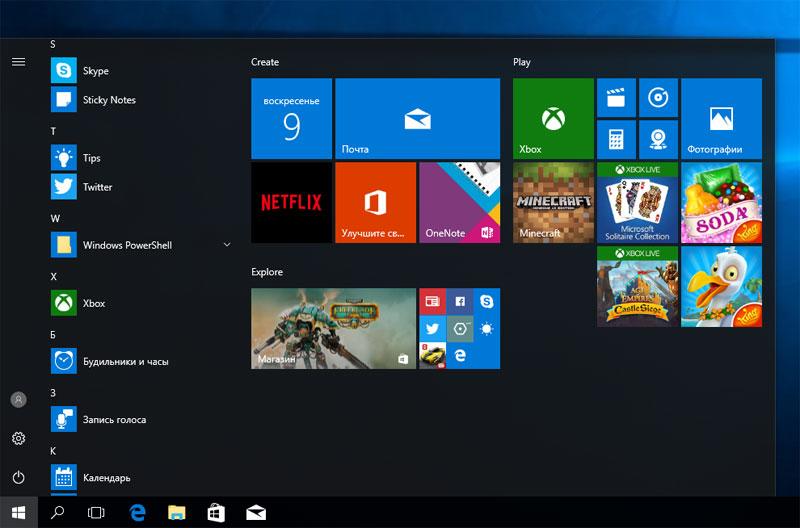This screenshot has width=800, height=528.
Task: Open Microsoft Edge from the taskbar
Action: pos(136,513)
